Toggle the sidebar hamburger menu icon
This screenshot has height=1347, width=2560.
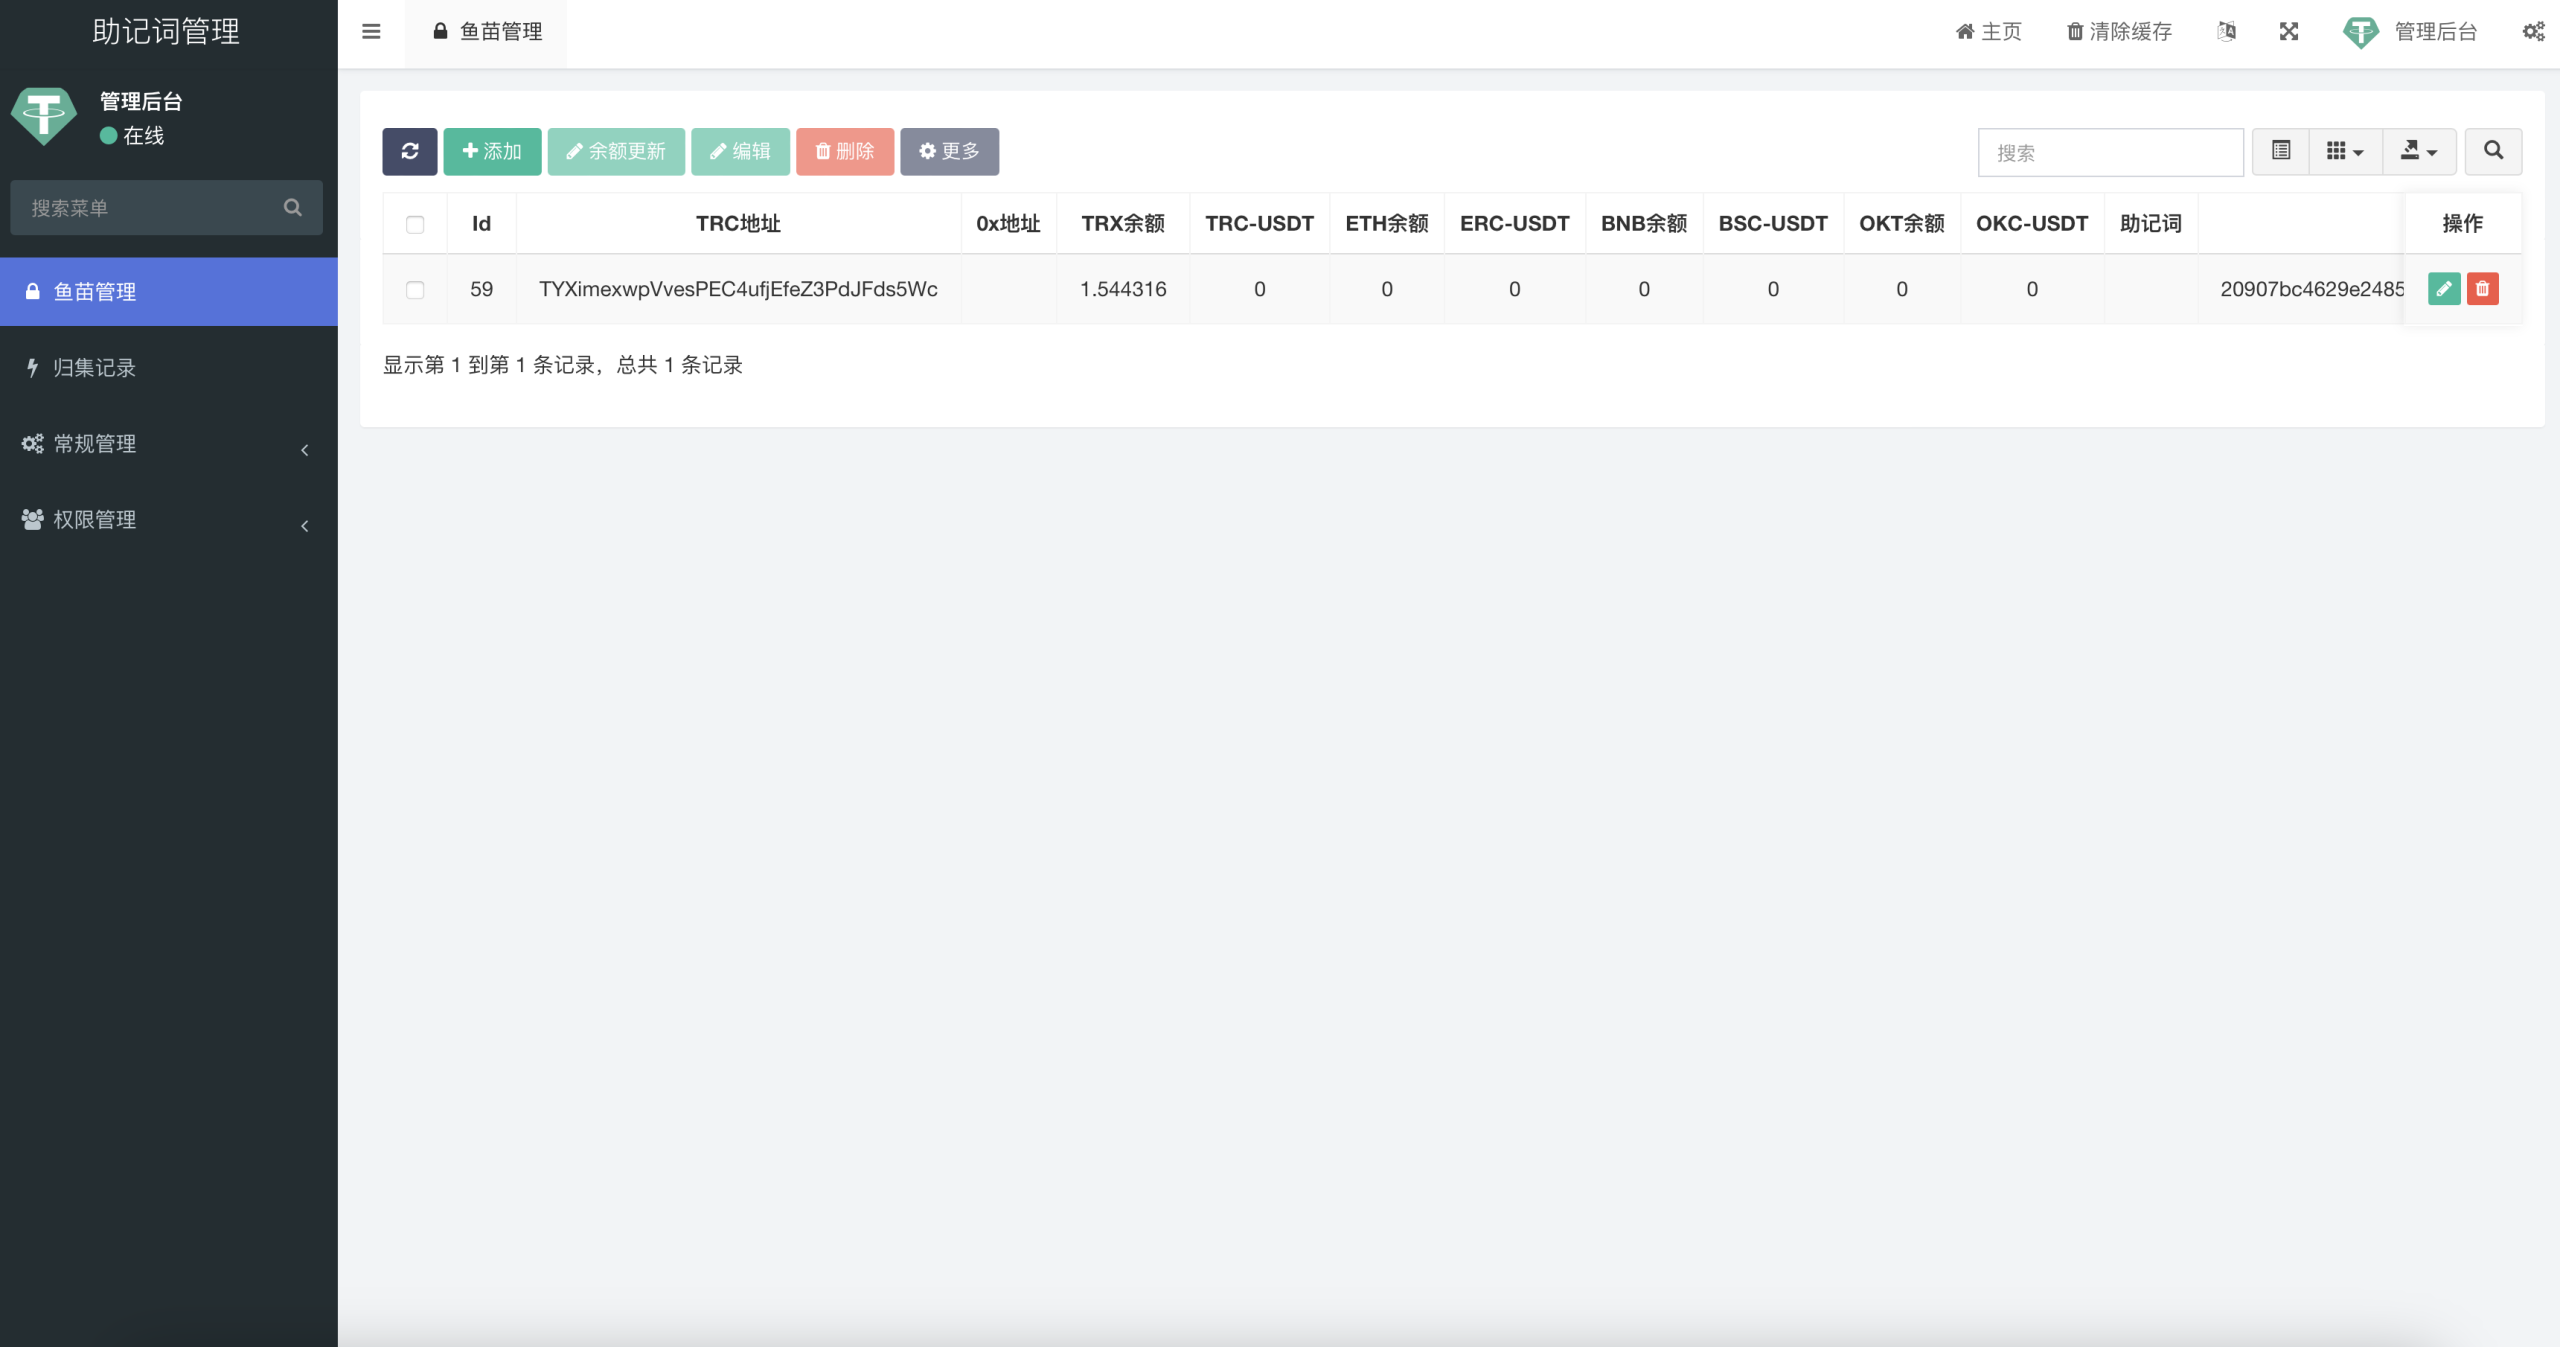pyautogui.click(x=371, y=31)
